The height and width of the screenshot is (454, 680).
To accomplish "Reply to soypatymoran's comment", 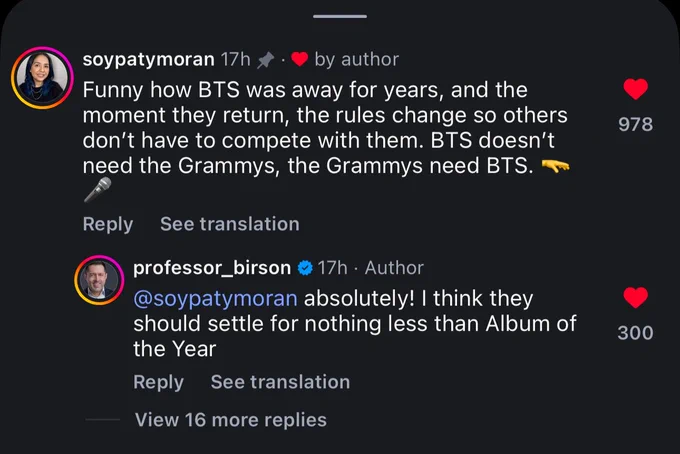I will point(108,224).
